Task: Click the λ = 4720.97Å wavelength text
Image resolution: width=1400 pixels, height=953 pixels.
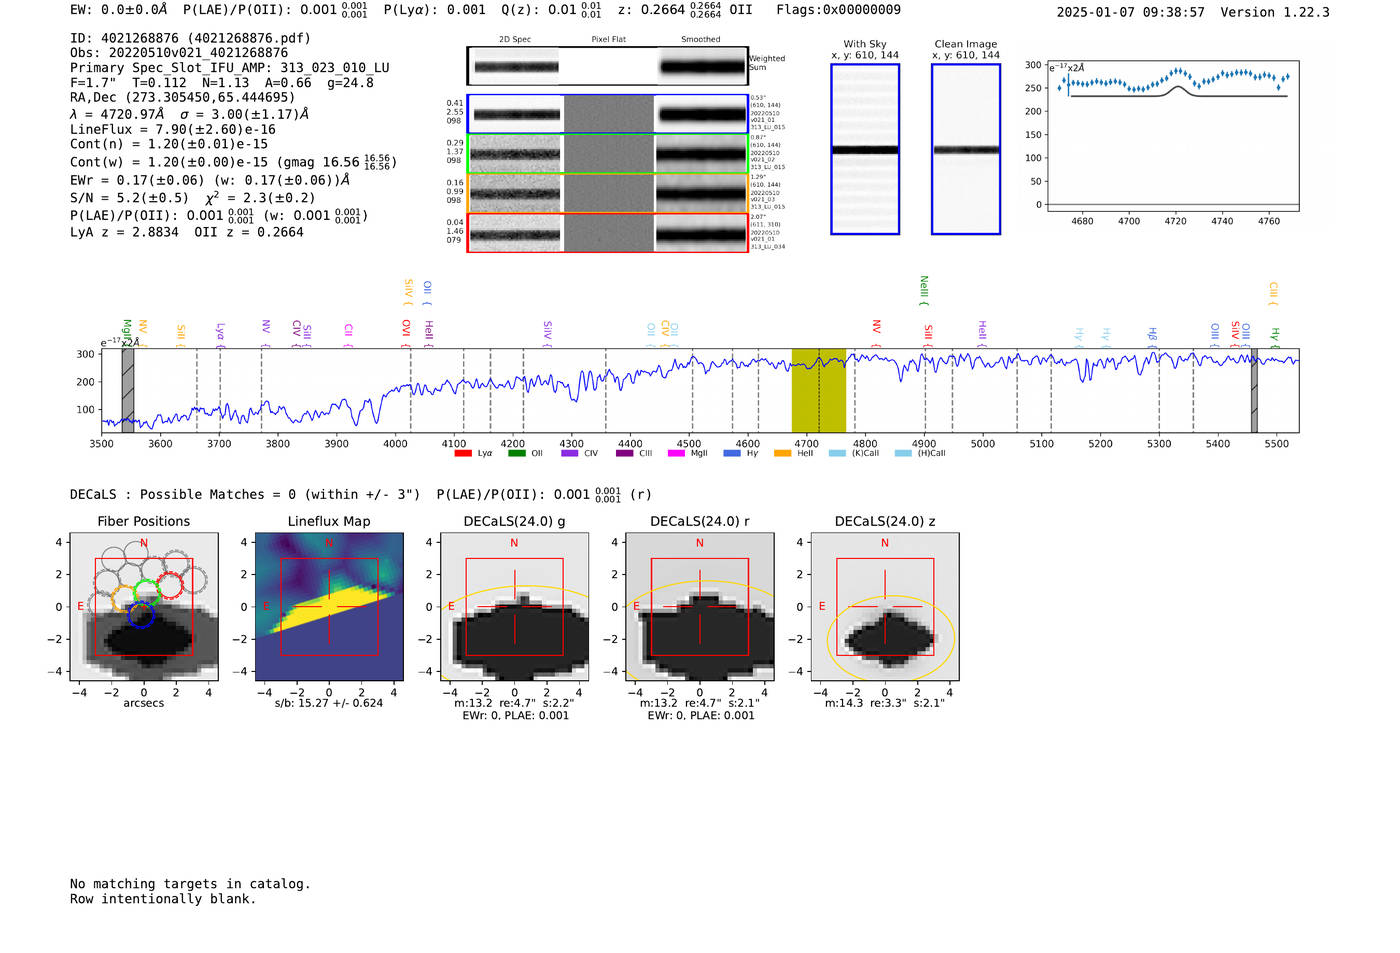Action: (x=117, y=114)
